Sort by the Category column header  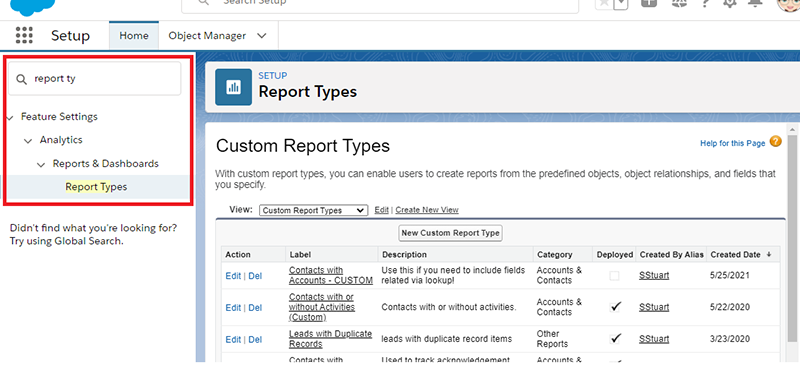tap(554, 255)
